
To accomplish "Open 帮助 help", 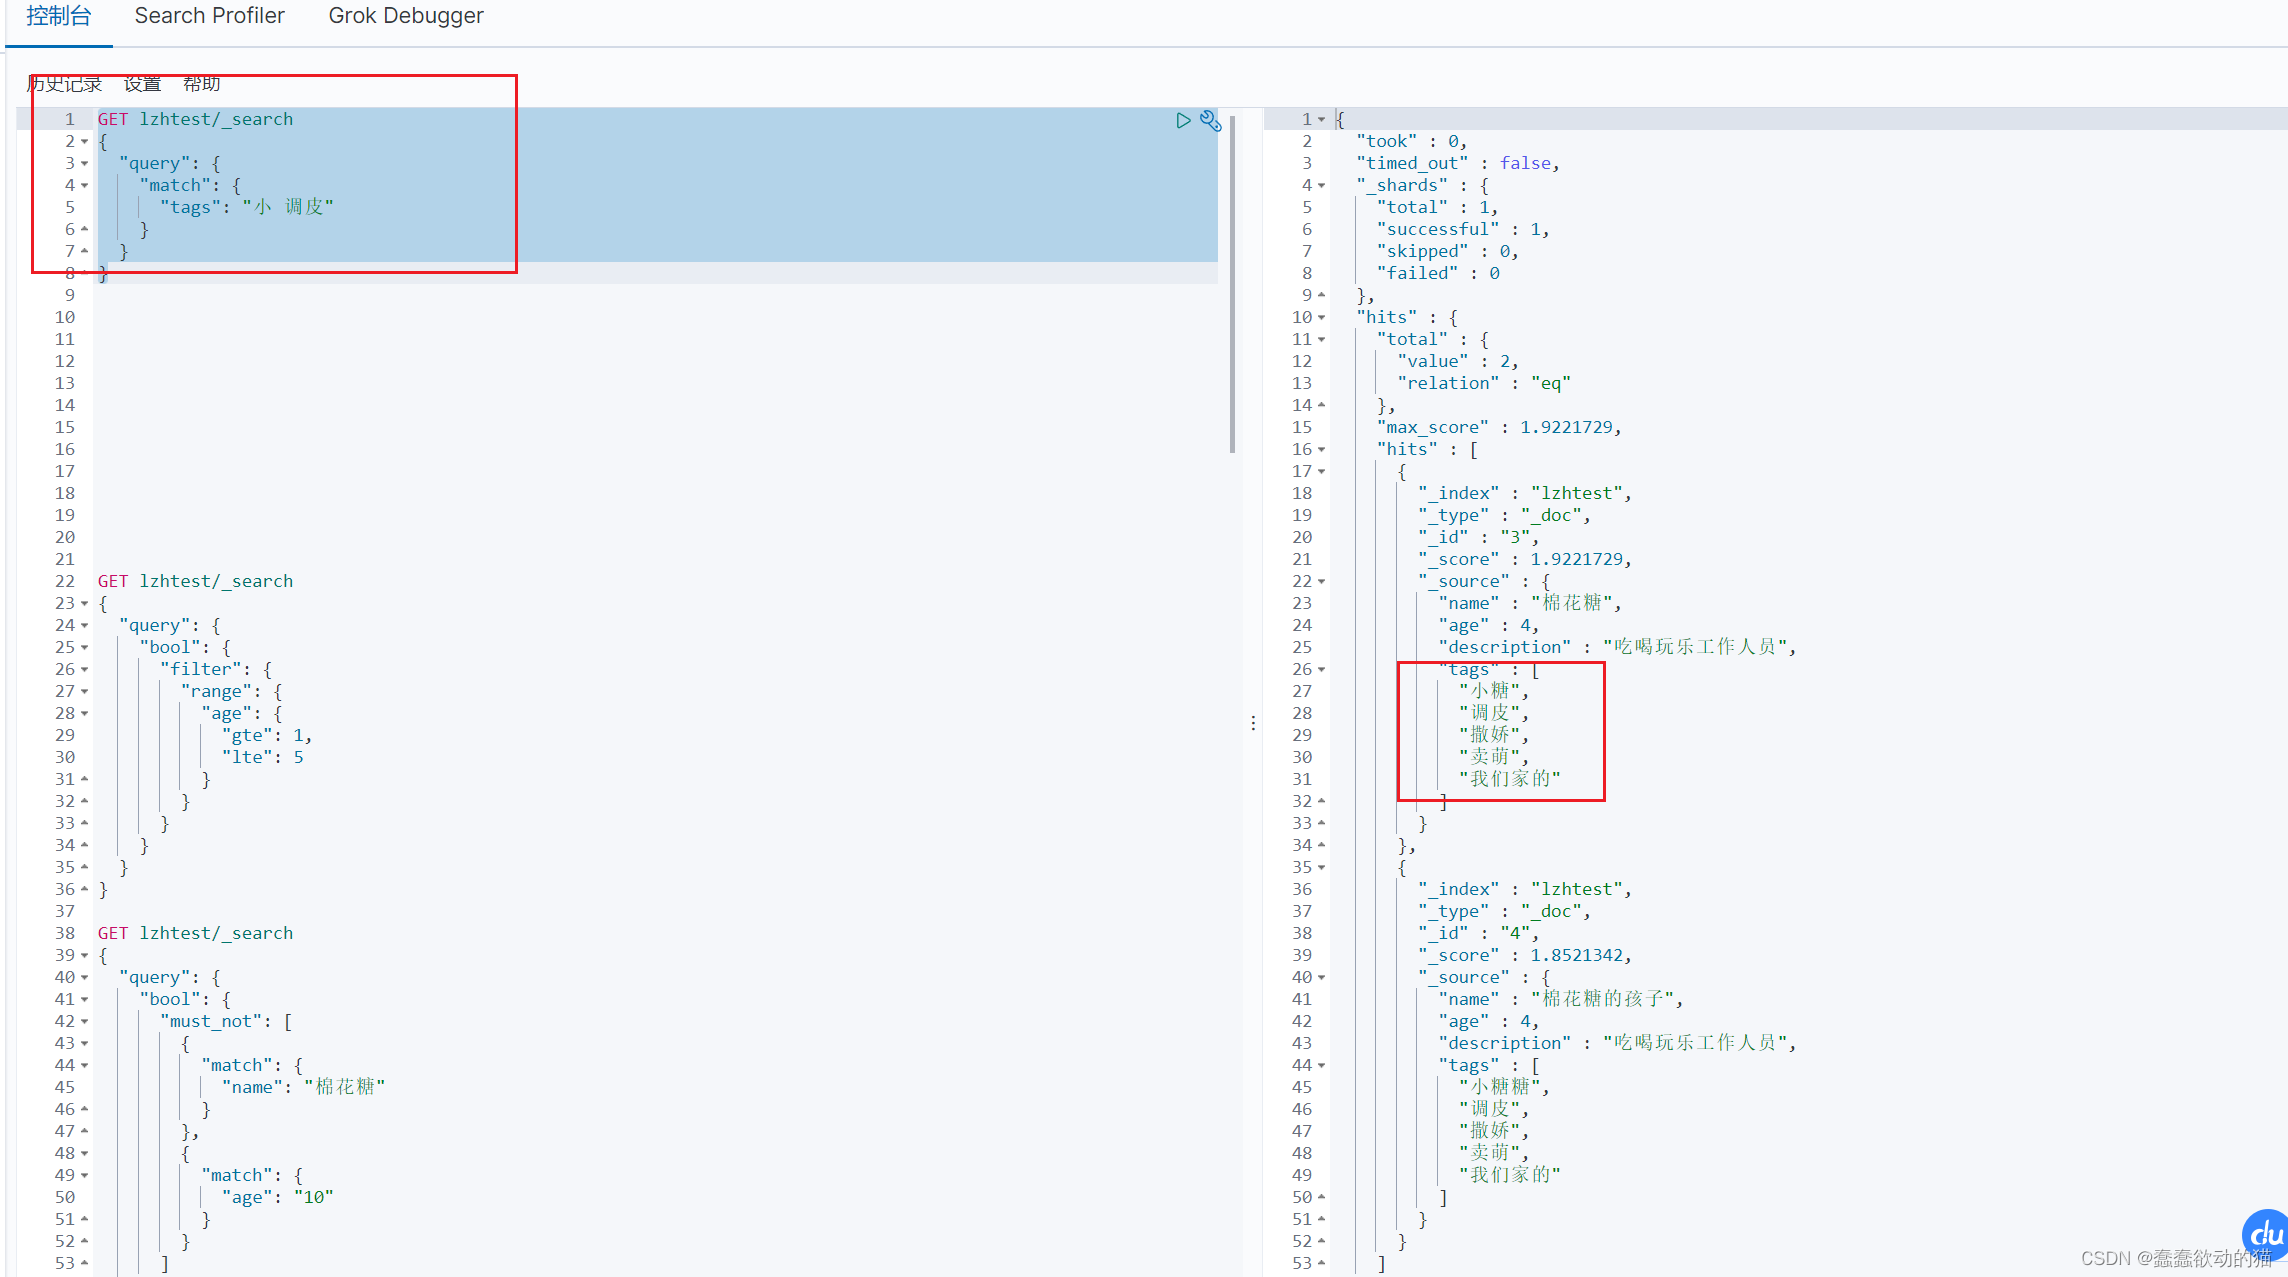I will tap(201, 84).
